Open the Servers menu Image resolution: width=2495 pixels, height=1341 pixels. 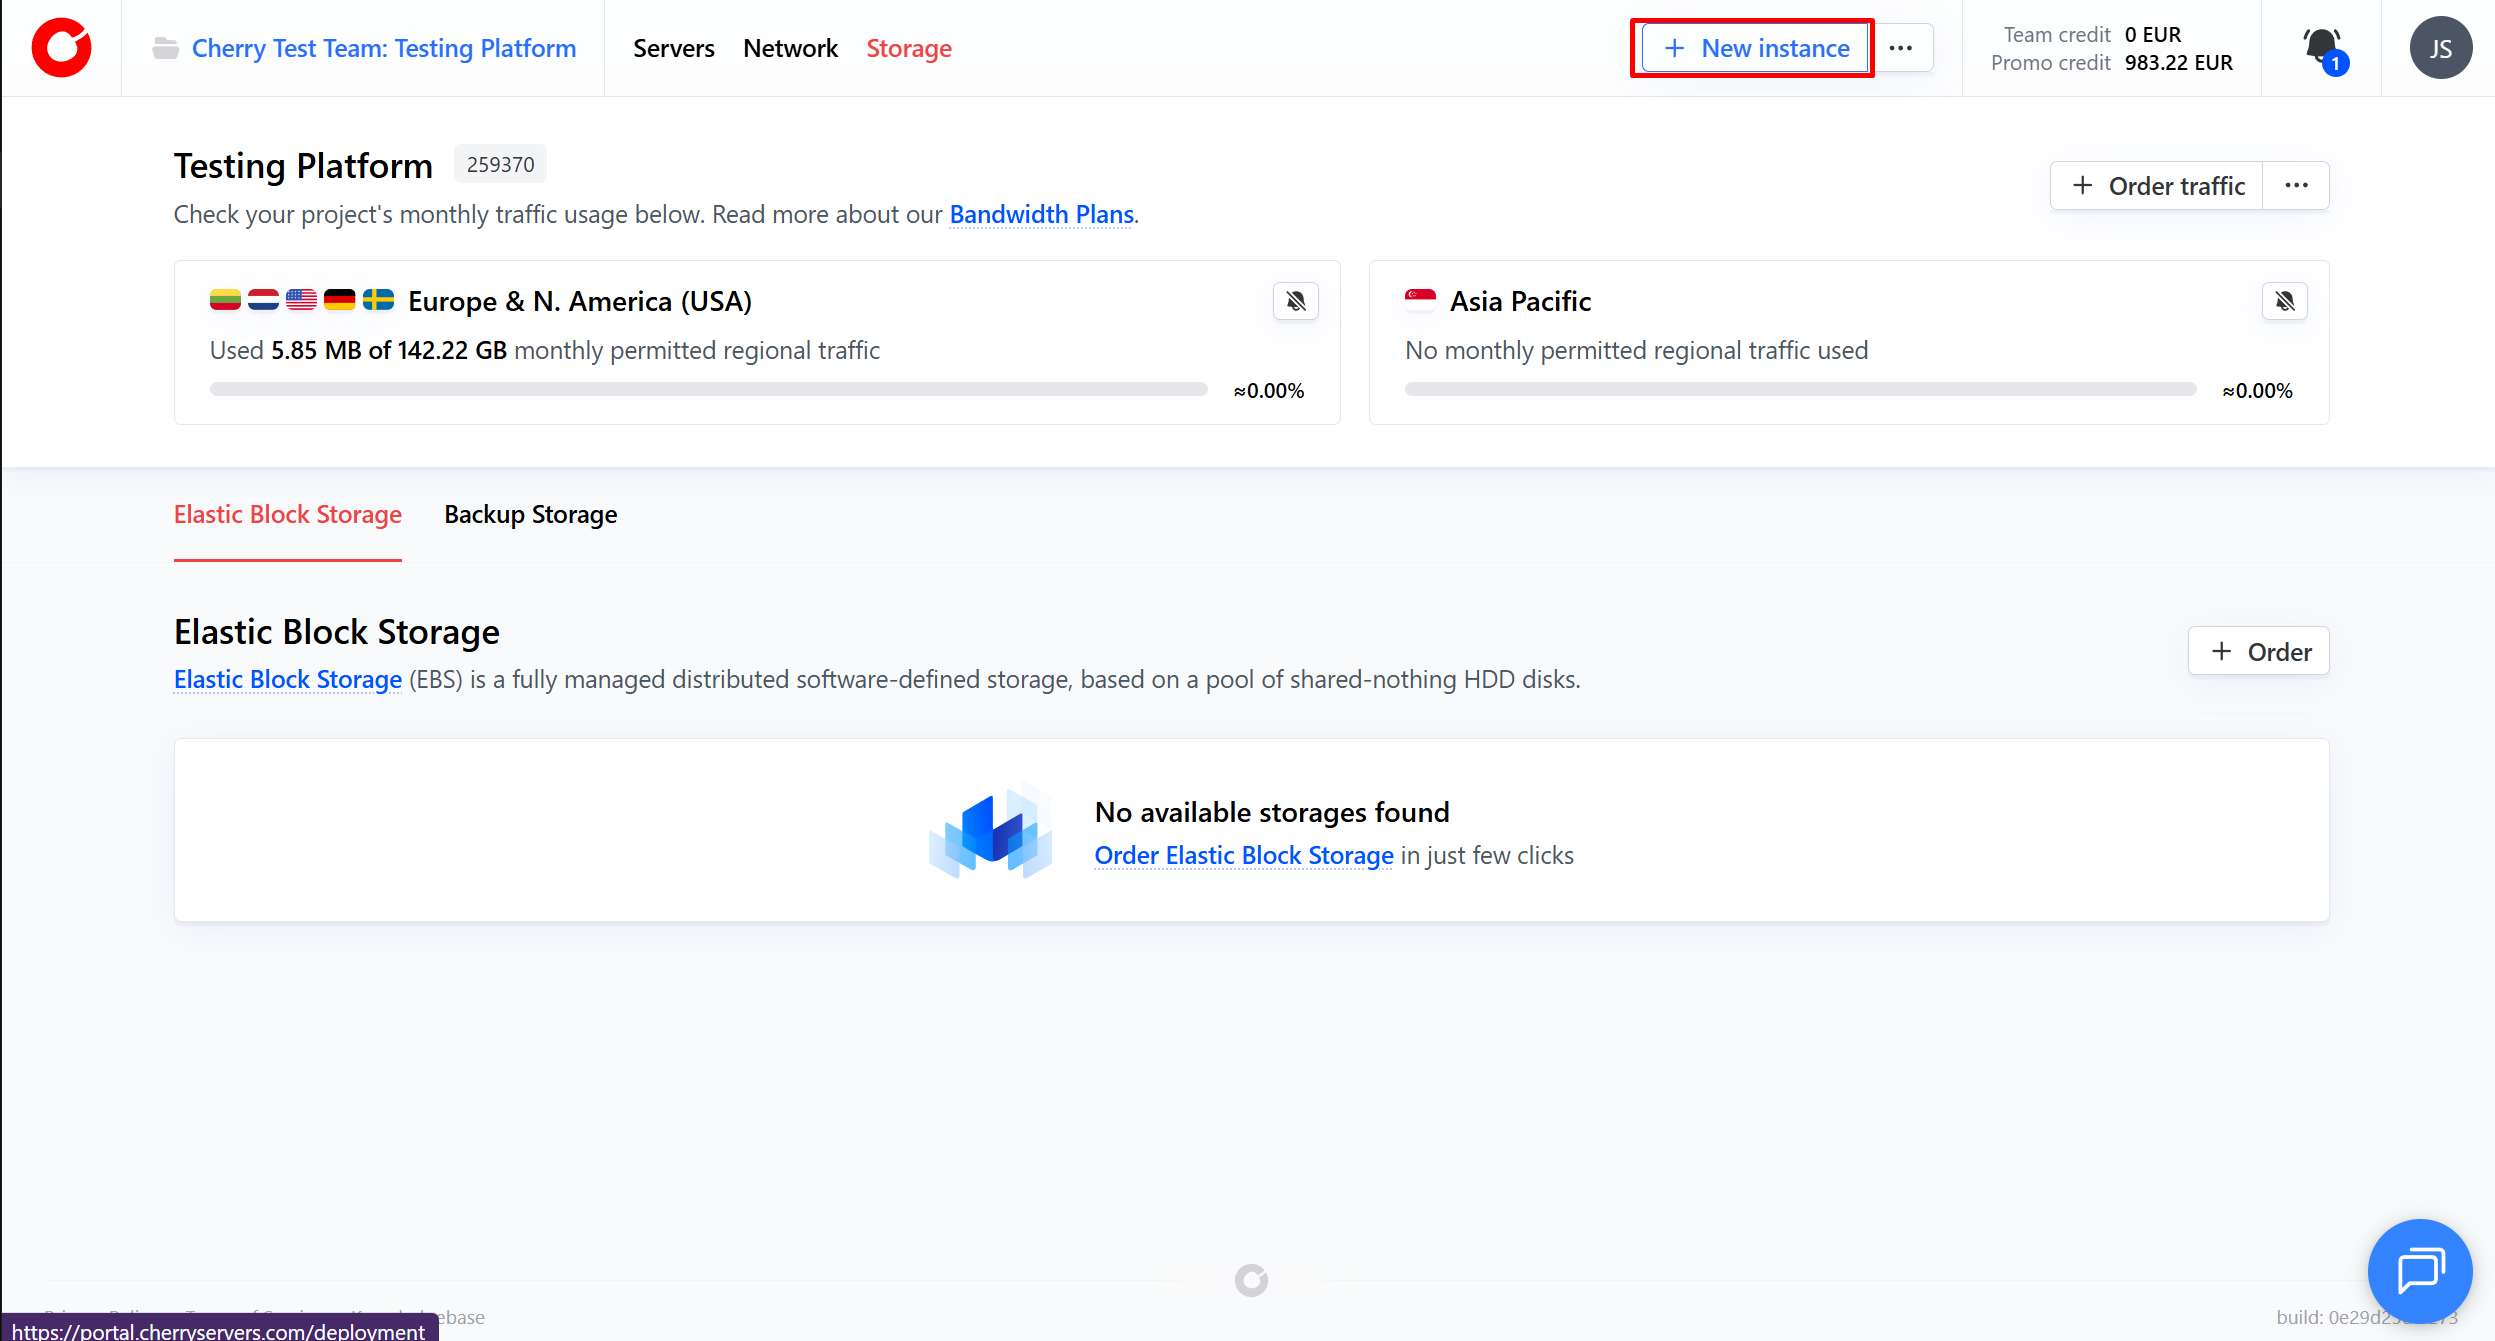pos(673,48)
